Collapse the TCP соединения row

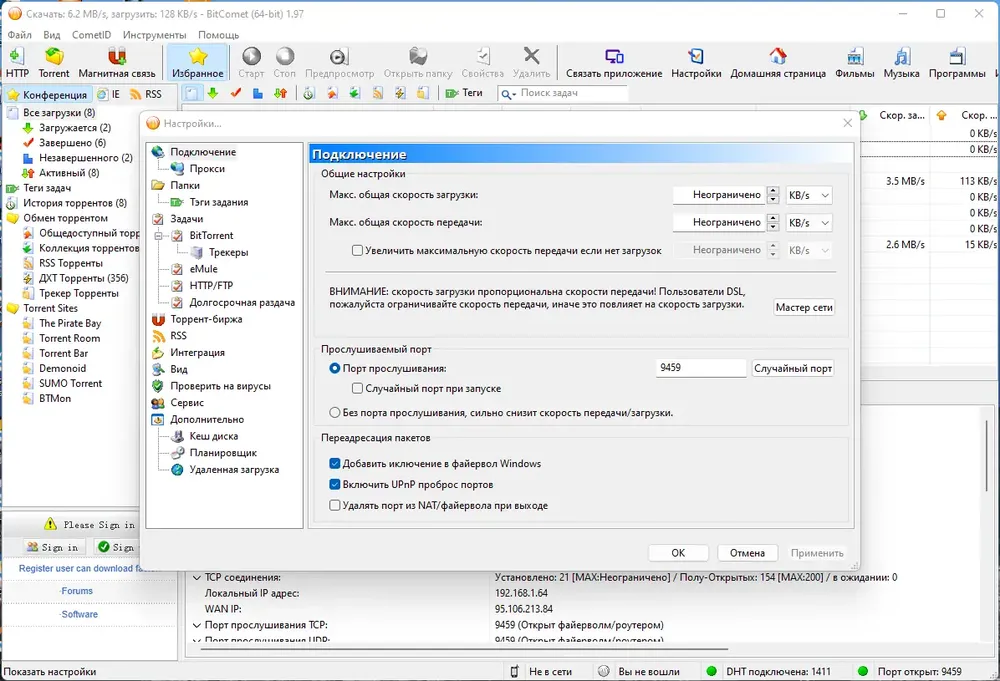[197, 578]
